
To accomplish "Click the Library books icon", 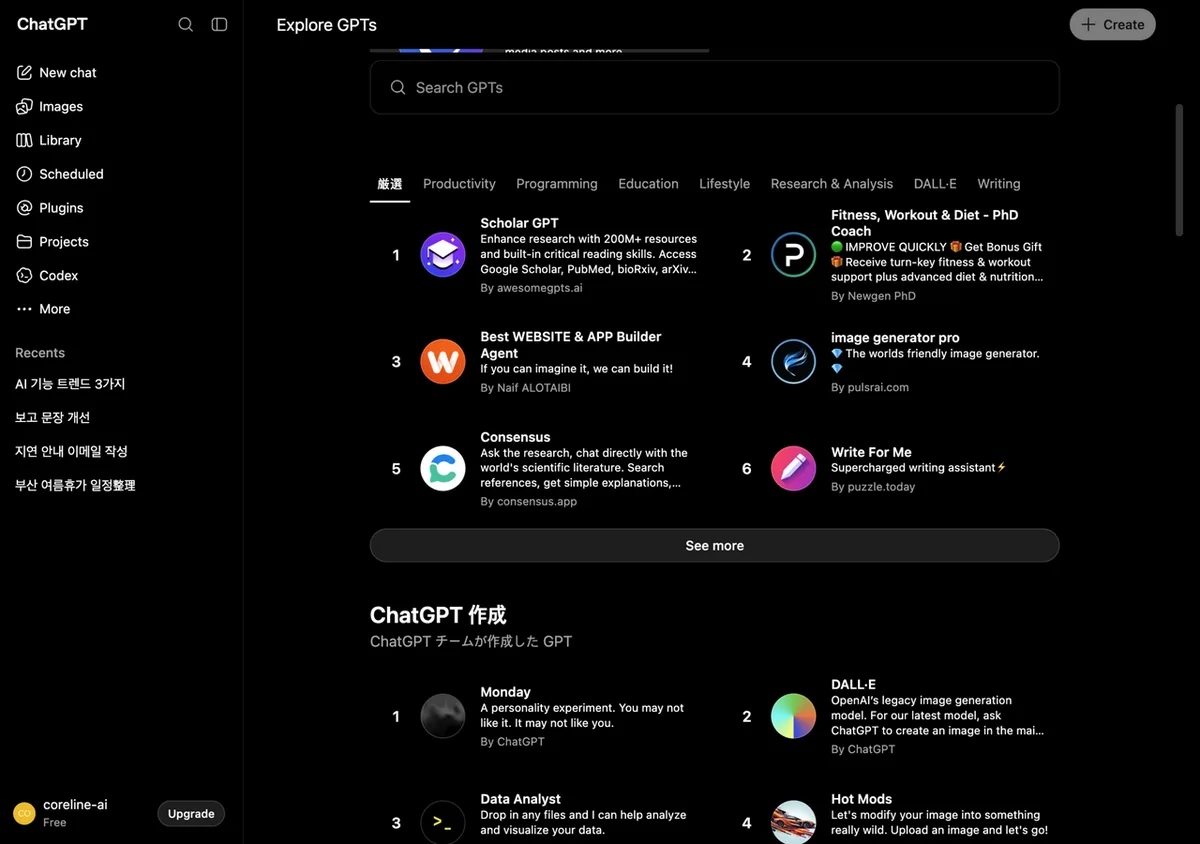I will [x=24, y=140].
